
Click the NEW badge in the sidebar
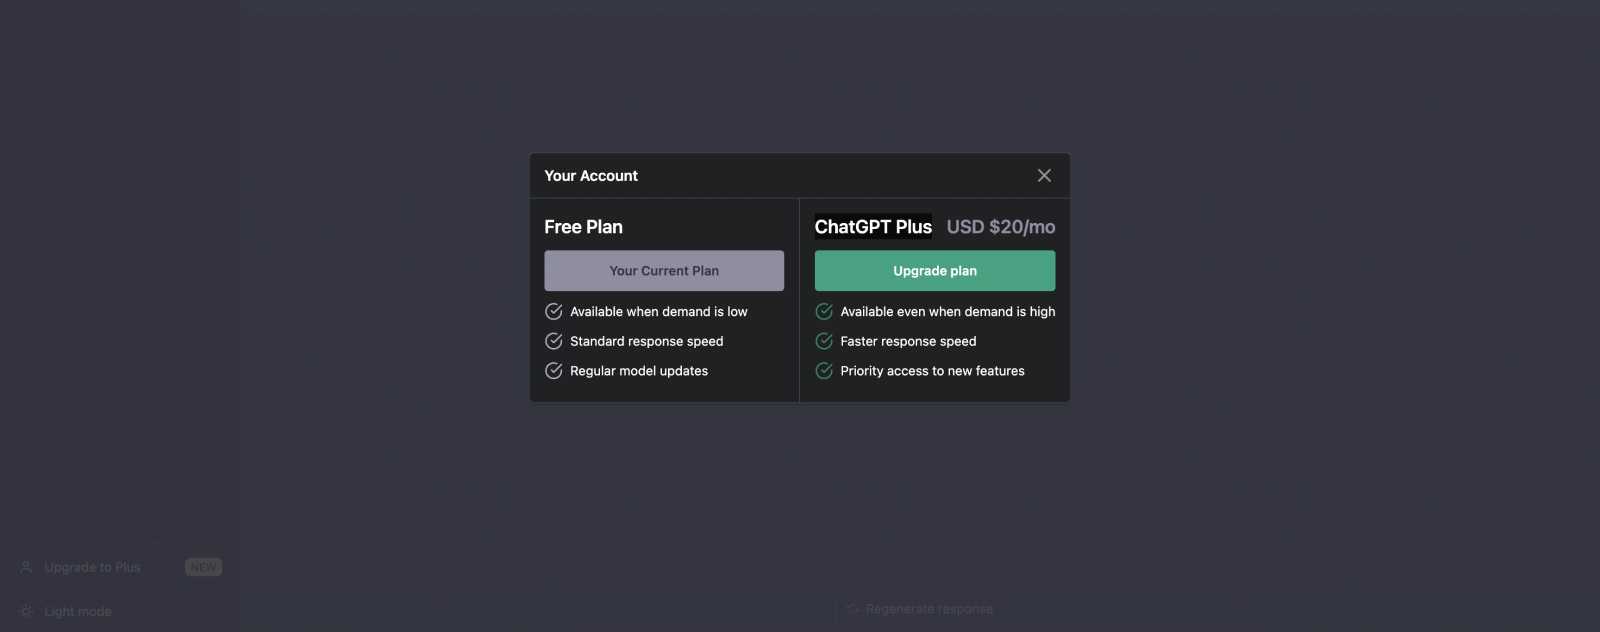tap(203, 567)
